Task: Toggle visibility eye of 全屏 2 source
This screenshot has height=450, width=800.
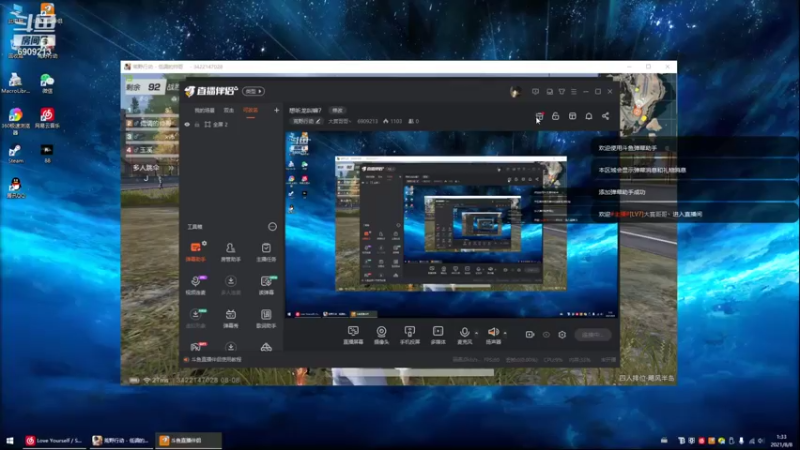Action: (x=187, y=124)
